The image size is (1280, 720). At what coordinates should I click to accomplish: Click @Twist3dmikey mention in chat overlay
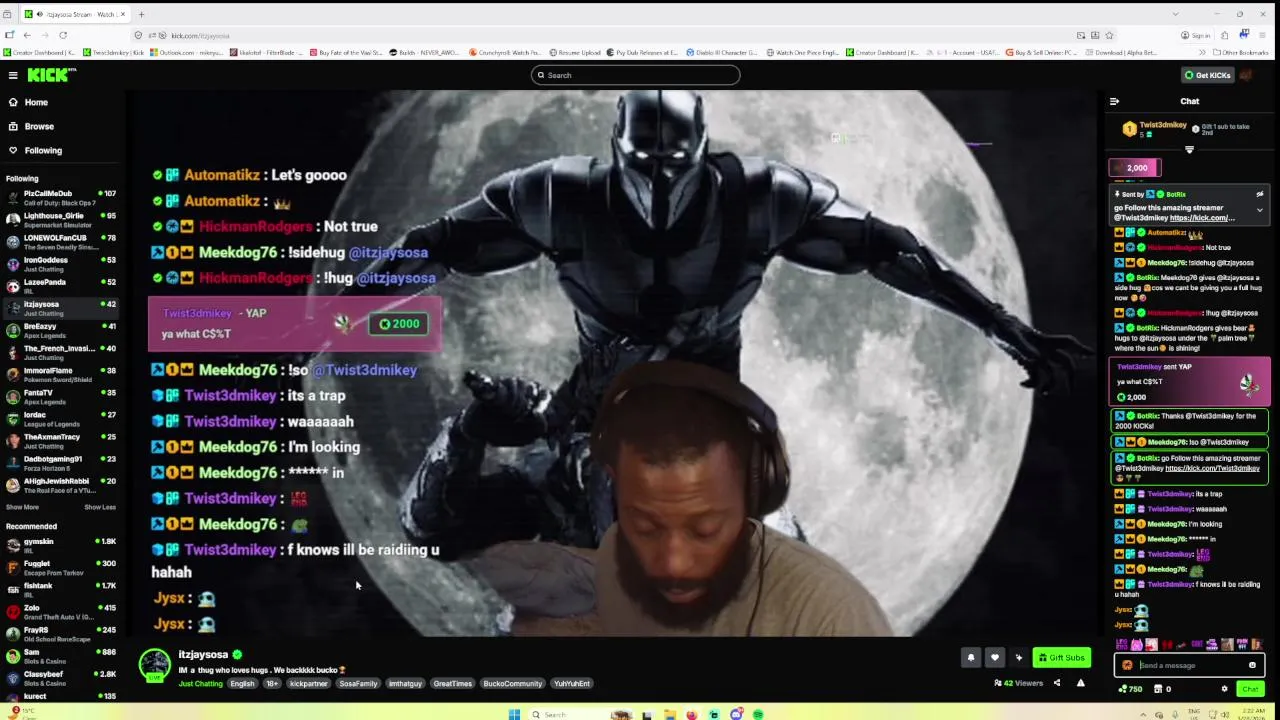pos(365,370)
